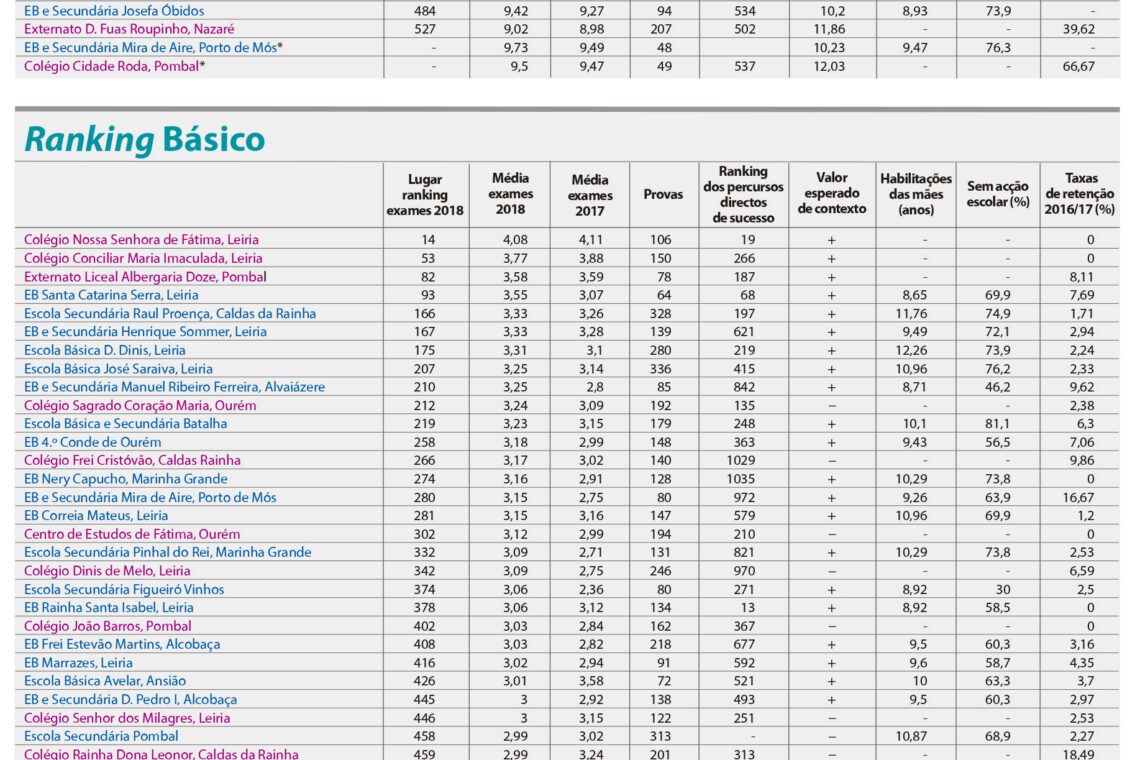This screenshot has height=760, width=1140.
Task: Select 'Colégio João Barros, Pombal'
Action: click(108, 626)
